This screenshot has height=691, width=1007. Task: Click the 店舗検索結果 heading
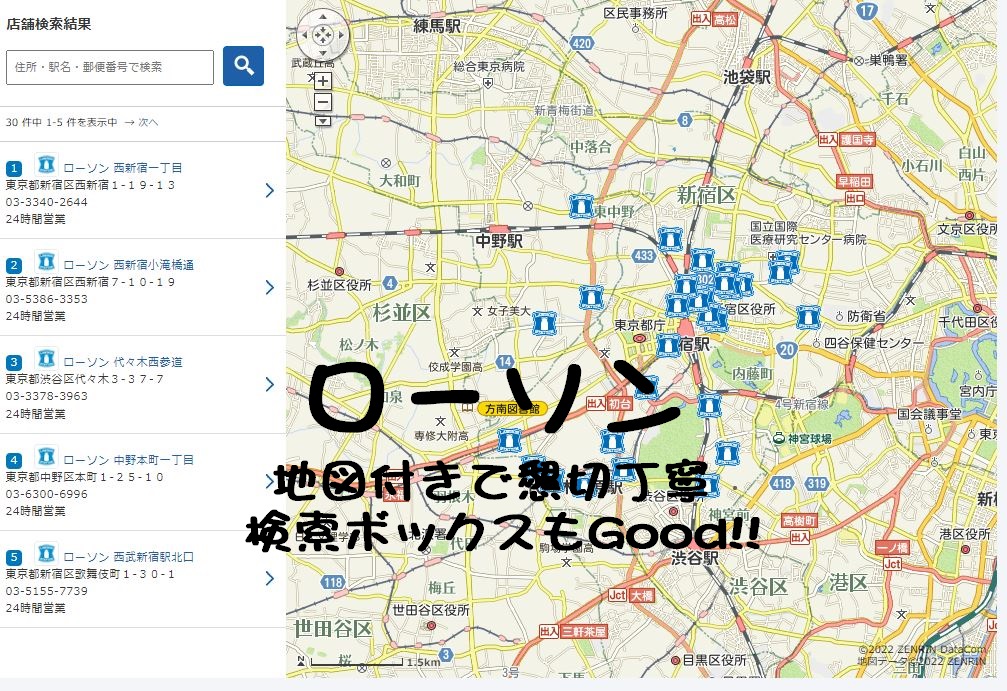[49, 24]
